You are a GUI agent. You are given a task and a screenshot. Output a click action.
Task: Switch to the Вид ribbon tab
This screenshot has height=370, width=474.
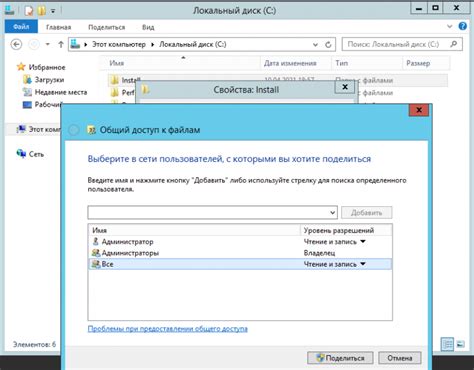[x=148, y=27]
